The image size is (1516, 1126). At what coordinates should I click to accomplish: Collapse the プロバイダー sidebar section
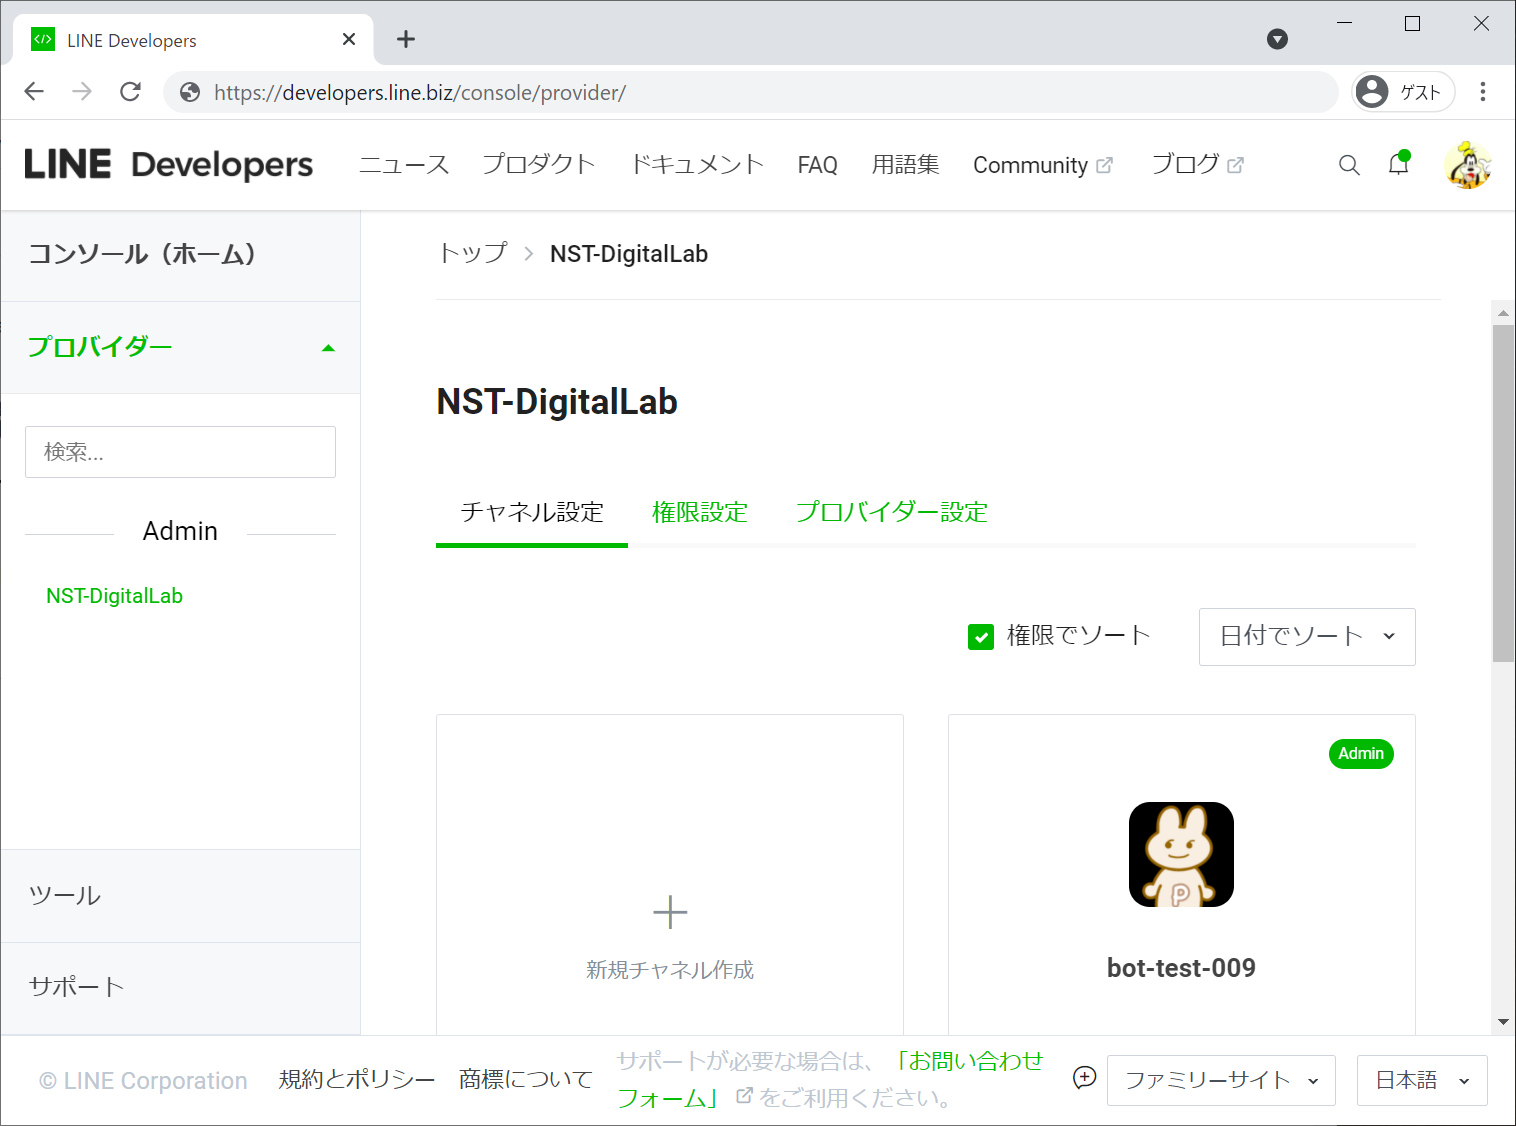pos(180,347)
